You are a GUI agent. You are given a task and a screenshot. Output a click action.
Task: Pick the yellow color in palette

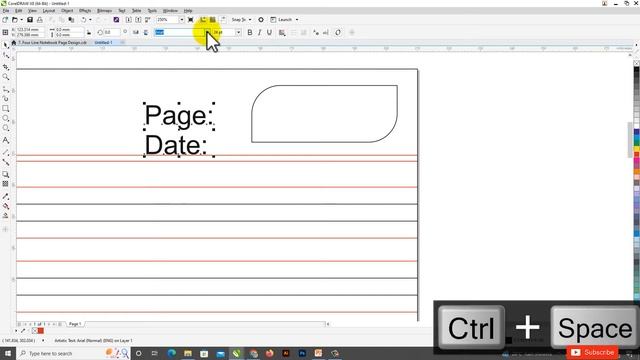tap(637, 150)
